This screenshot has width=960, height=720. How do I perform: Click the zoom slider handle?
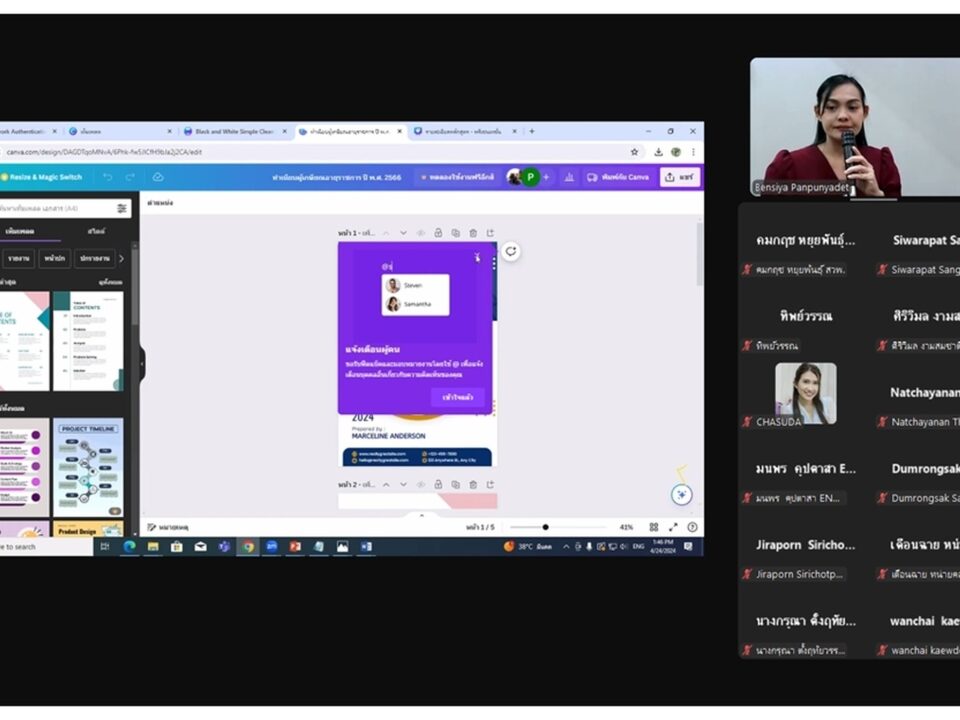[x=545, y=527]
